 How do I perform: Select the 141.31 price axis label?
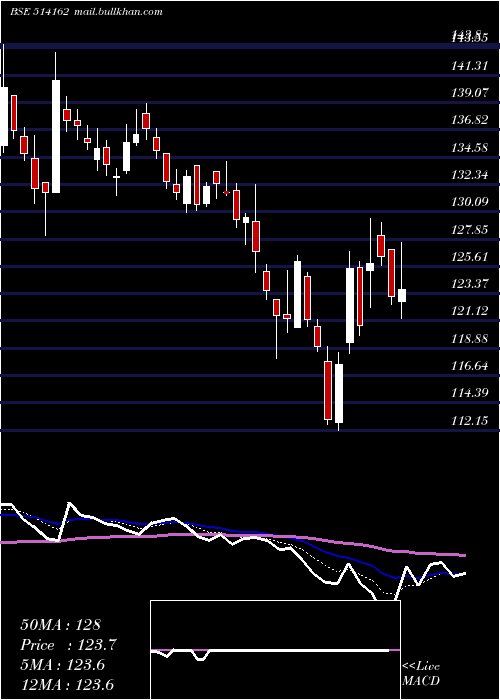click(x=469, y=66)
